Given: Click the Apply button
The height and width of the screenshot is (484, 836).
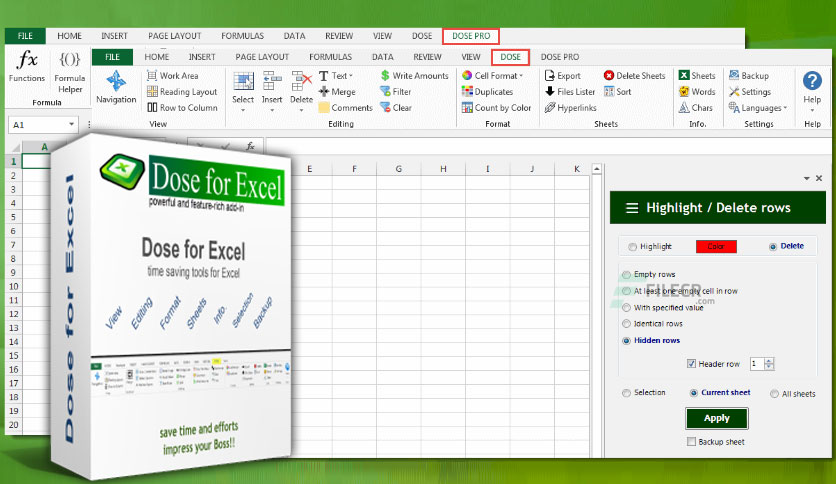Looking at the screenshot, I should pyautogui.click(x=717, y=418).
